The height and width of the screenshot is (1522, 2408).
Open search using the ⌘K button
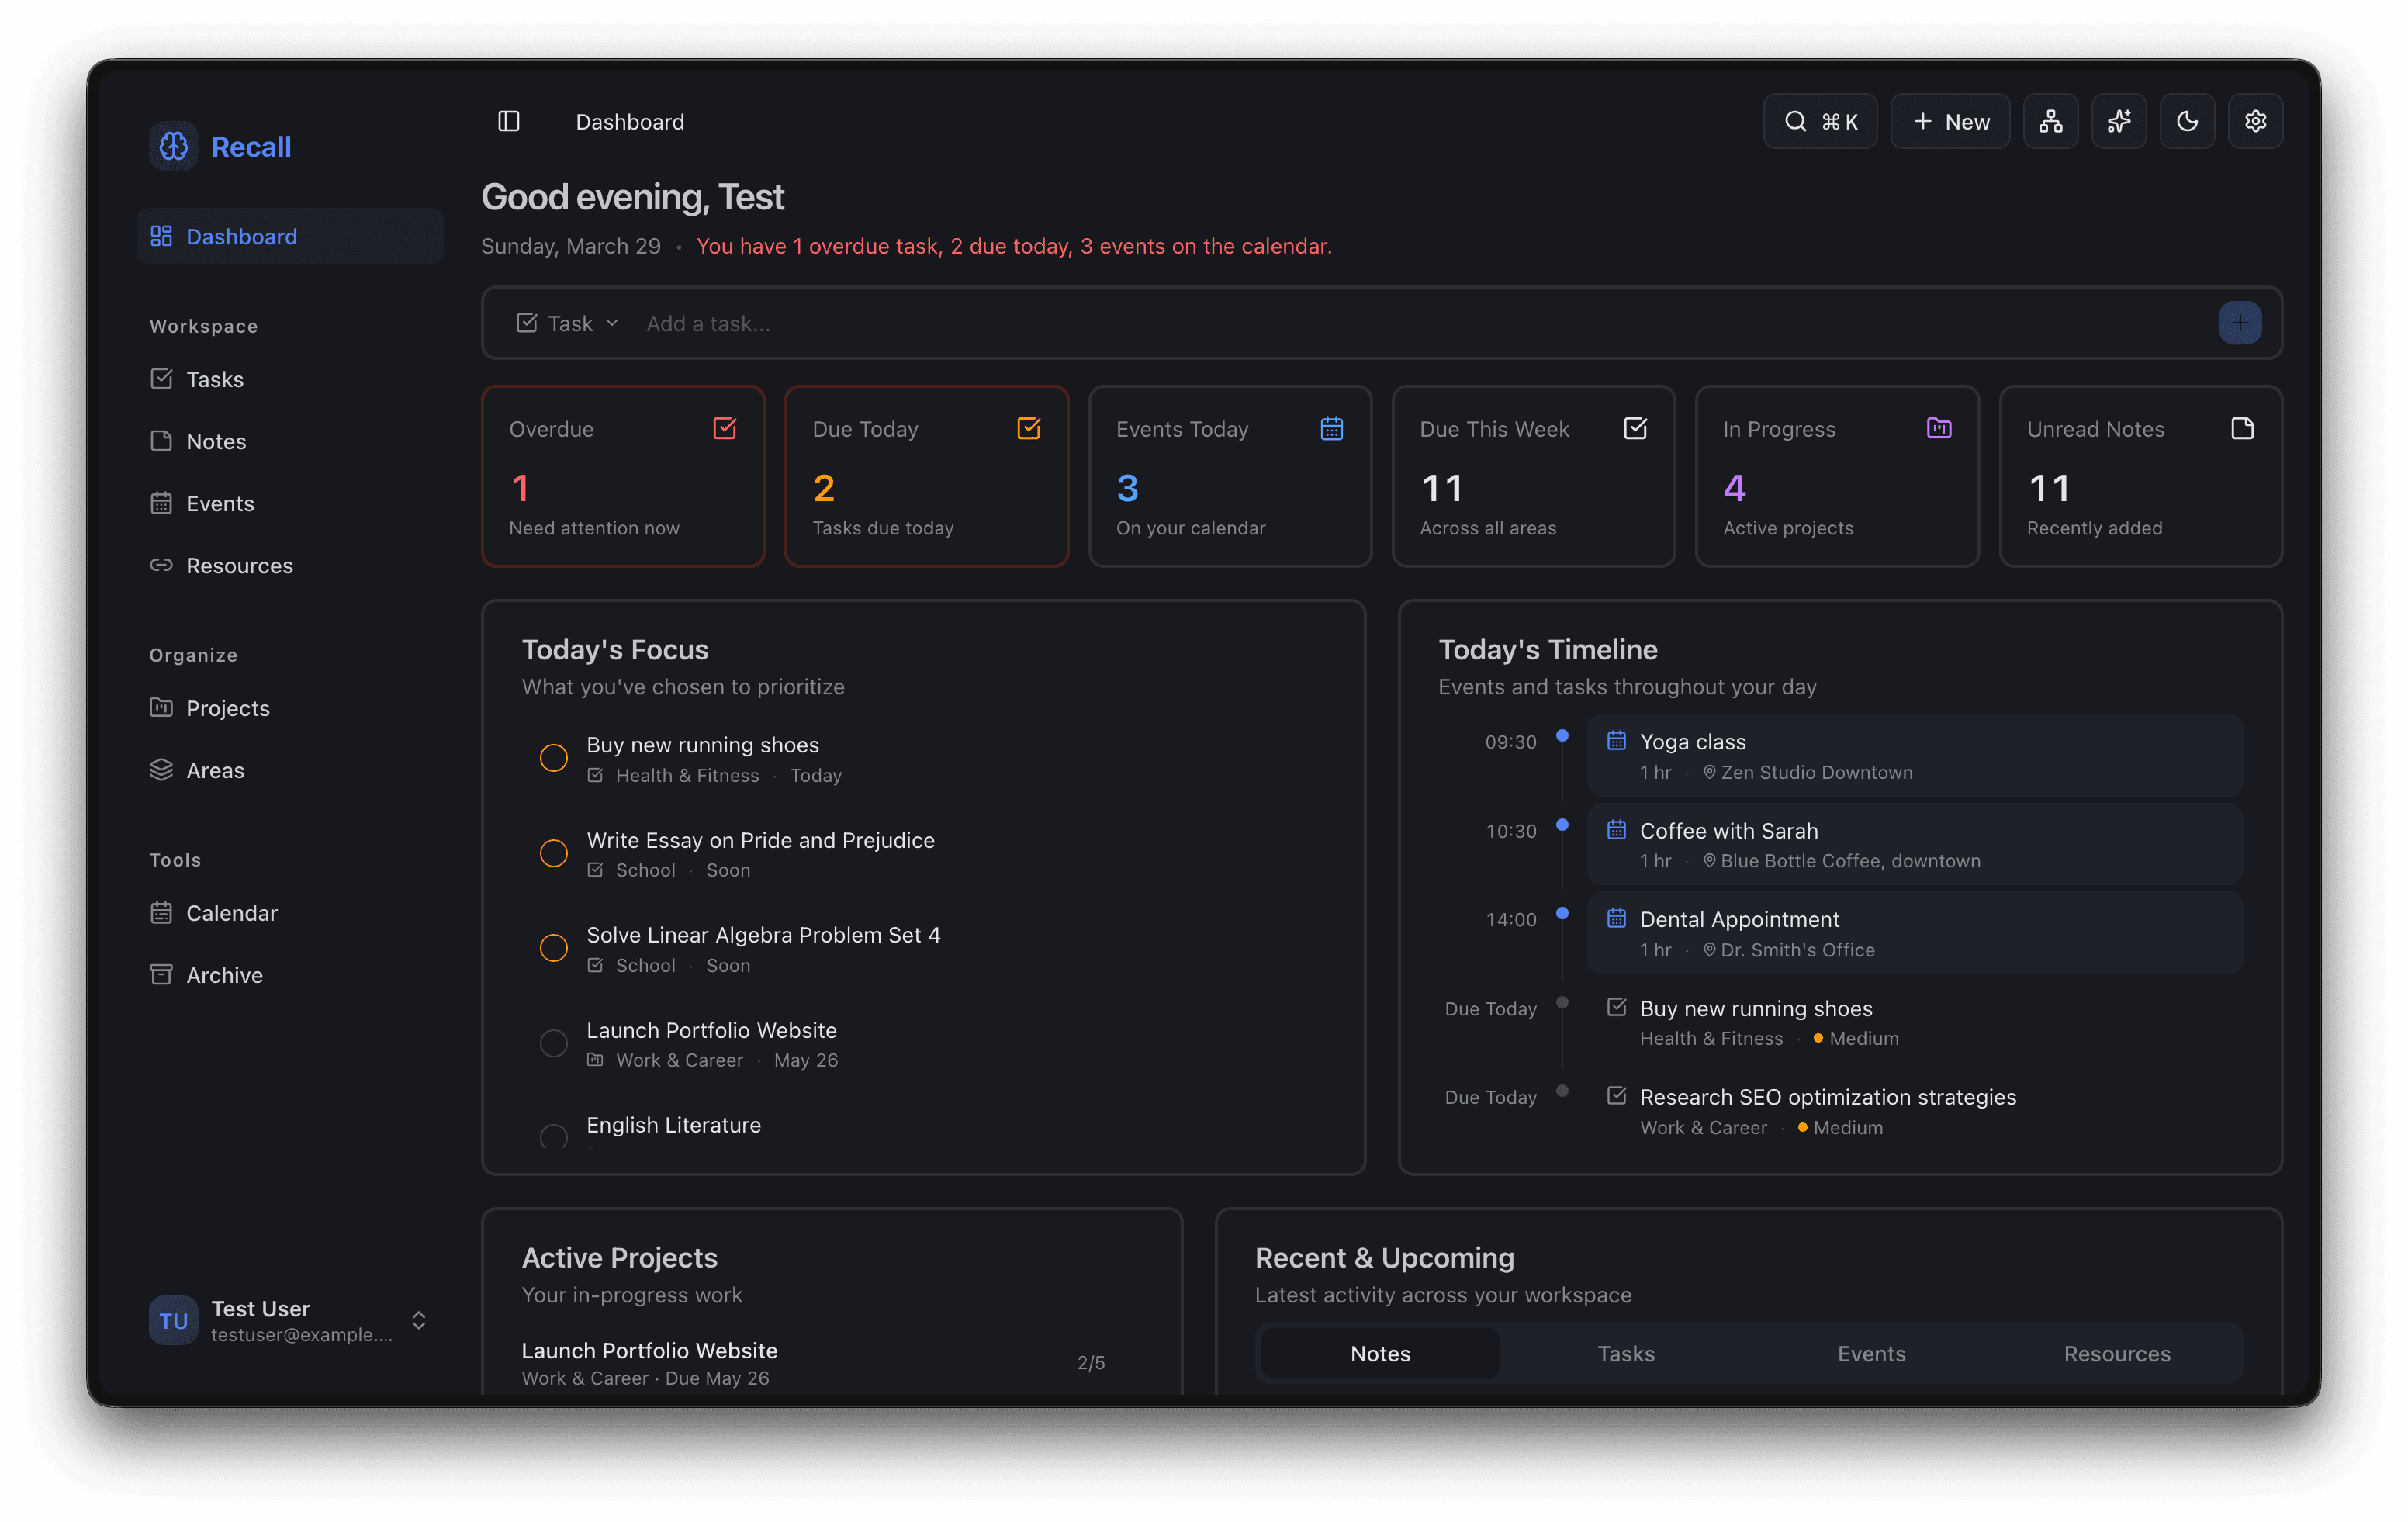click(1820, 121)
